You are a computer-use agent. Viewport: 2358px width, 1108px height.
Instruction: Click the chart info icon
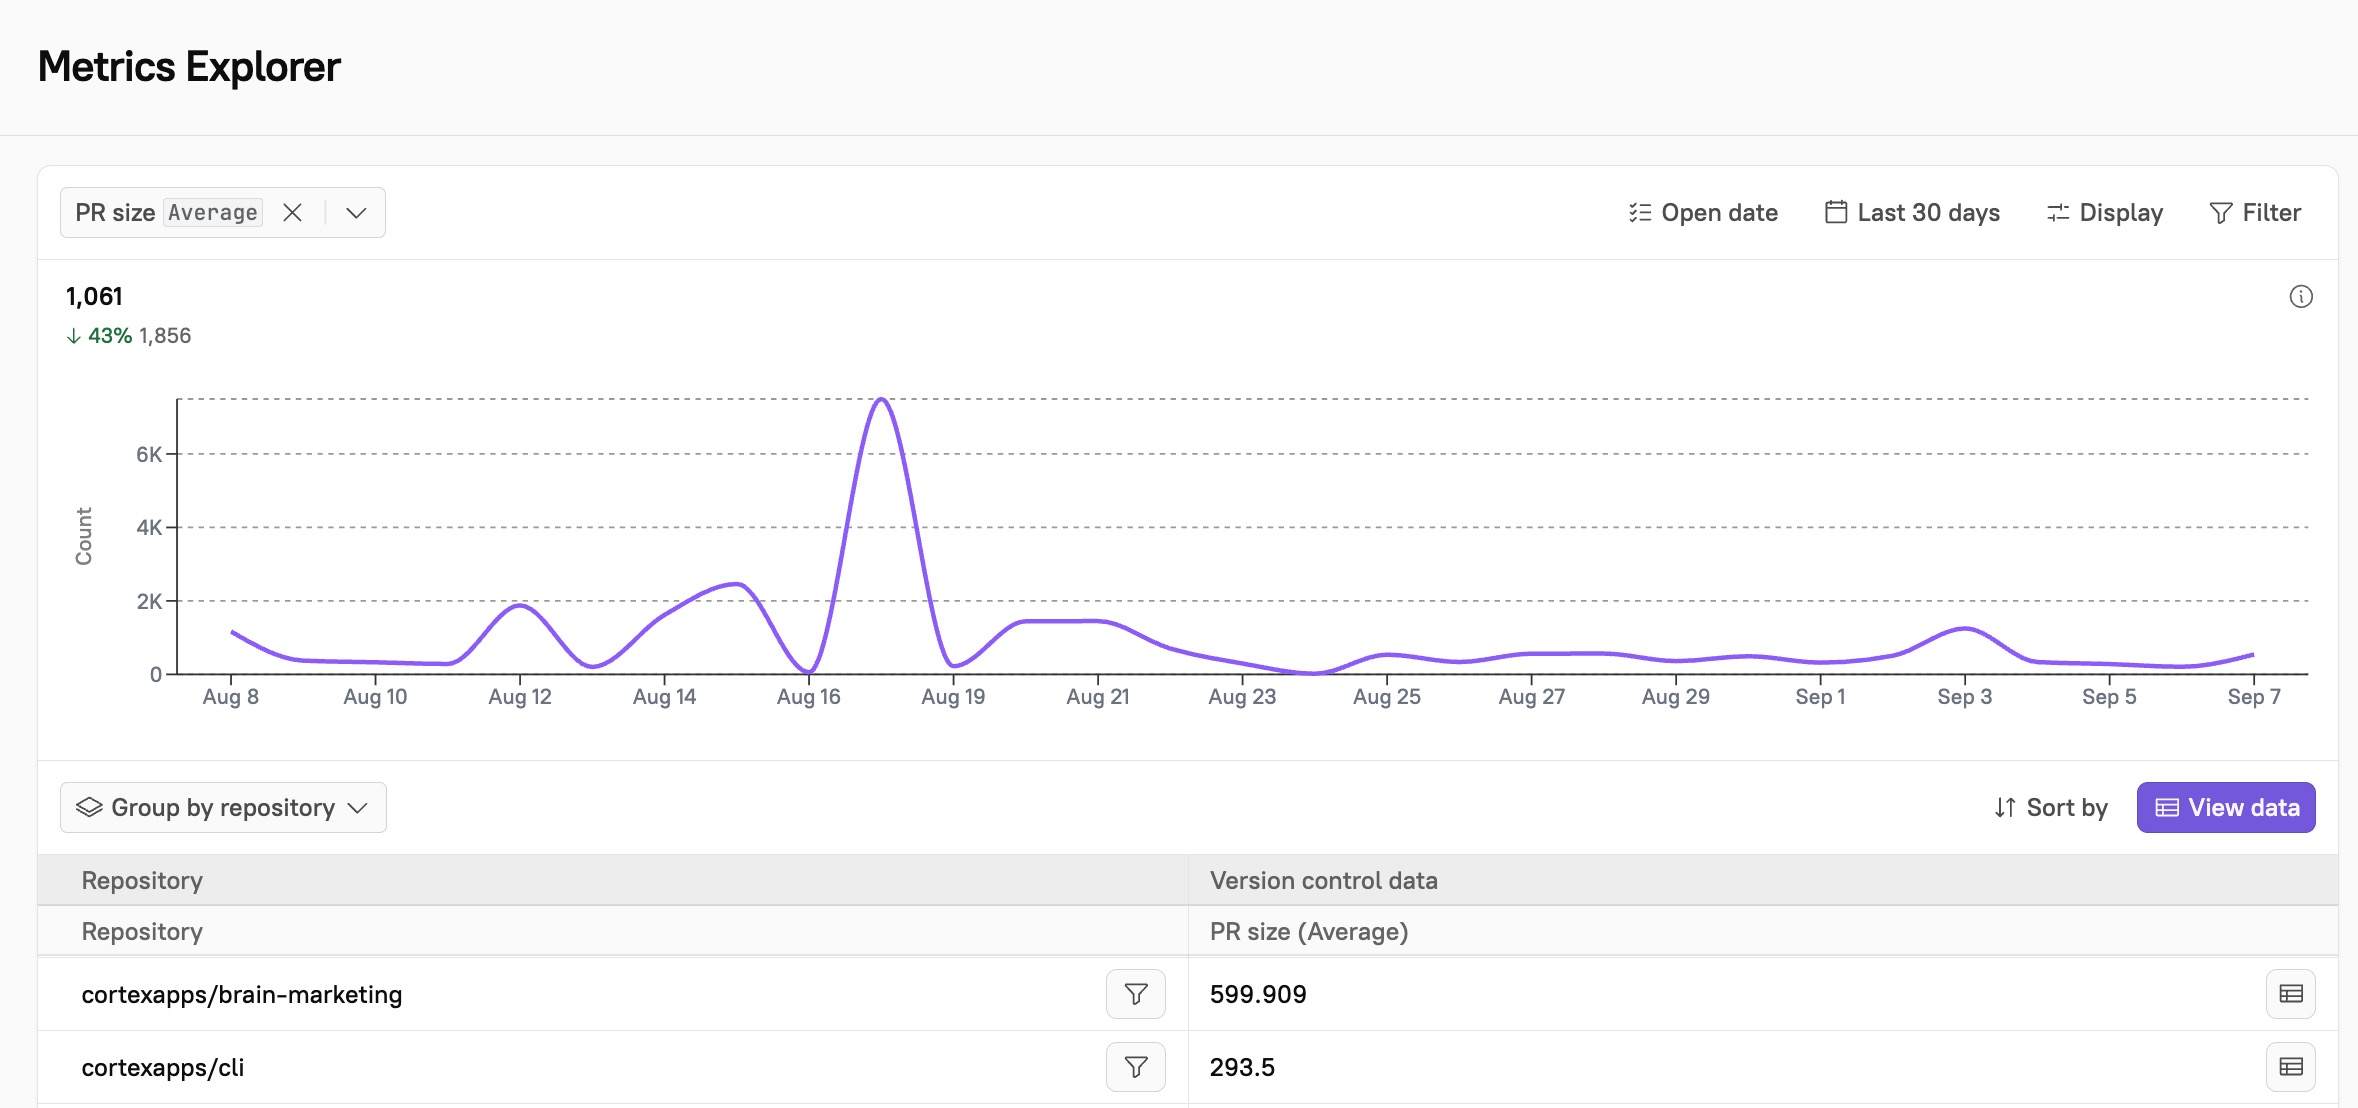point(2302,296)
